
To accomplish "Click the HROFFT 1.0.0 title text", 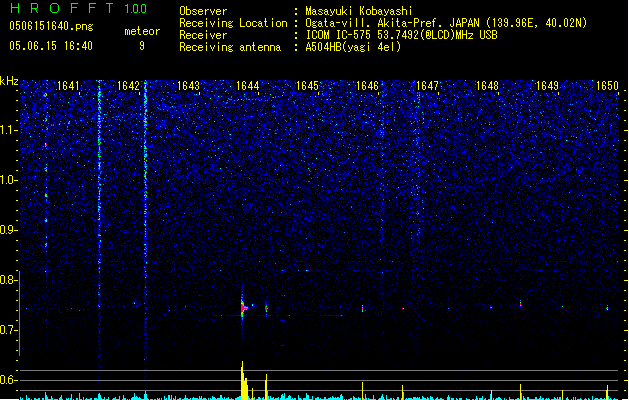I will click(78, 8).
